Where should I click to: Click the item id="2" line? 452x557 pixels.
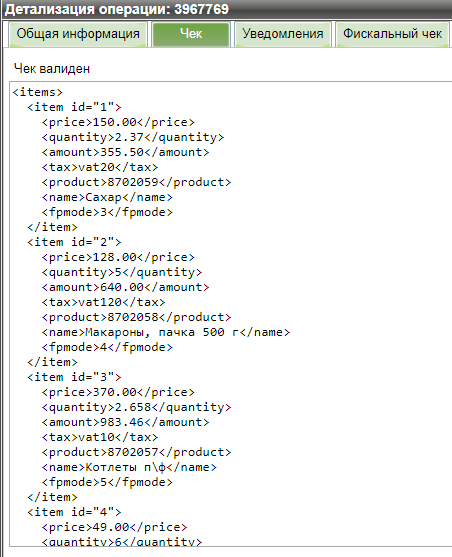pos(74,242)
